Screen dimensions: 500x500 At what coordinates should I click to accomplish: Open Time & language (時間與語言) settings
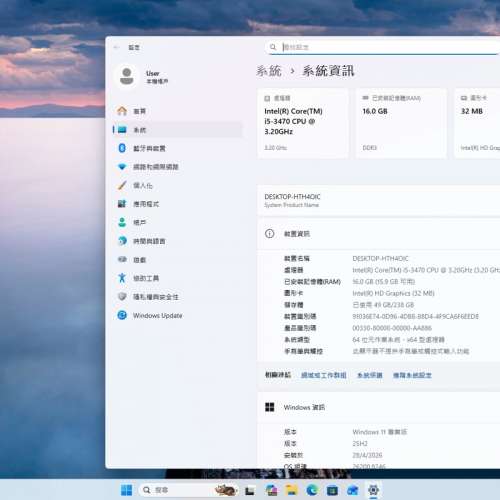(178, 241)
